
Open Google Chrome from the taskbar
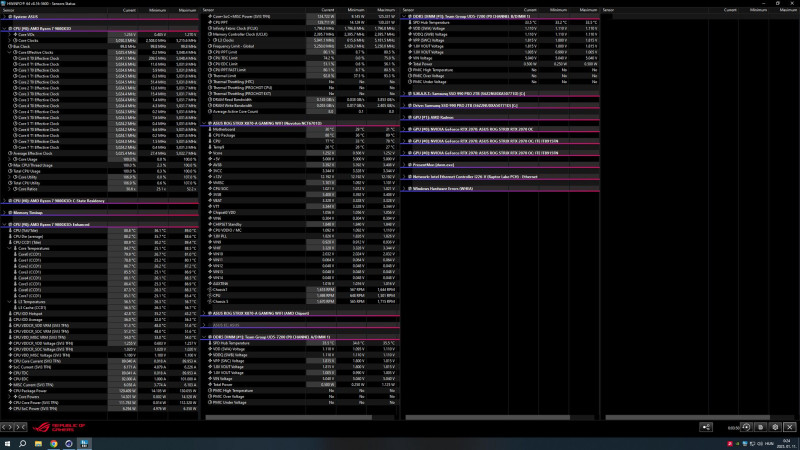pos(54,444)
